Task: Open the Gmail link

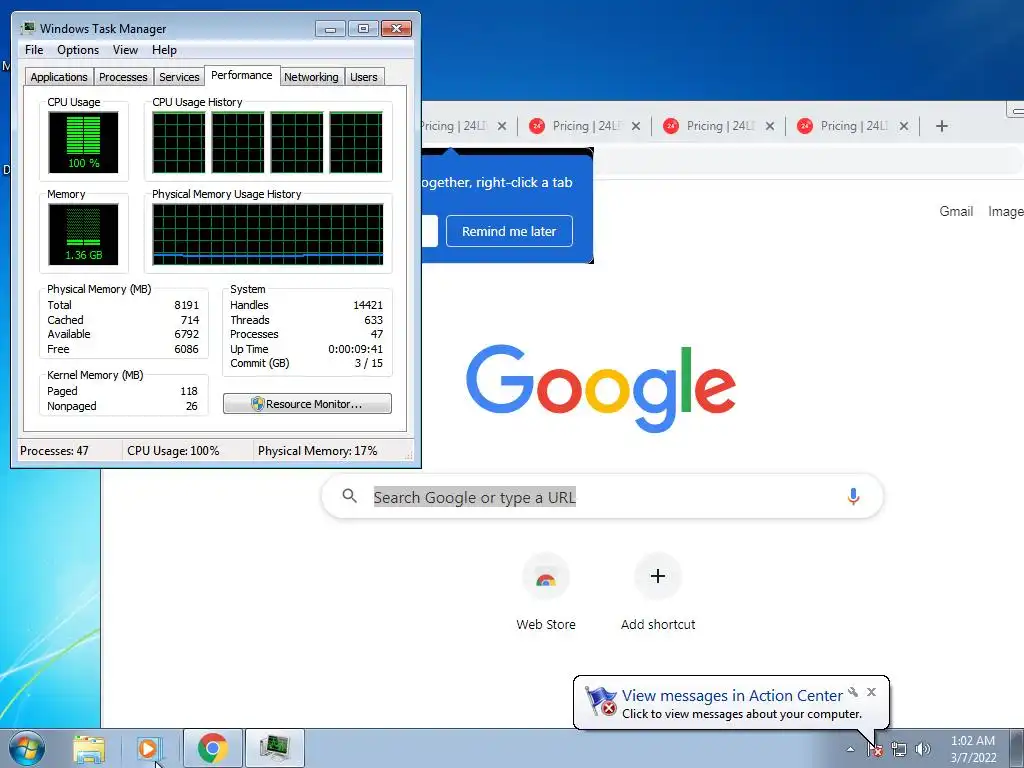Action: click(x=956, y=211)
